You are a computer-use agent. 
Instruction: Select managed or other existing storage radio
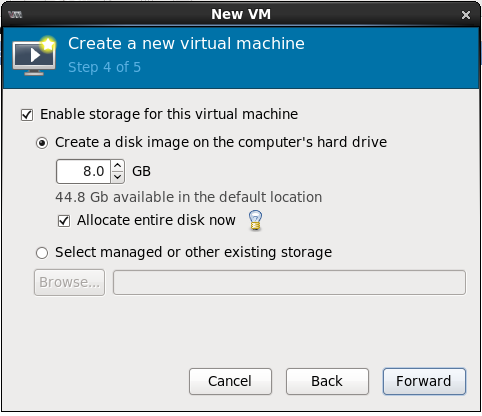[x=42, y=253]
